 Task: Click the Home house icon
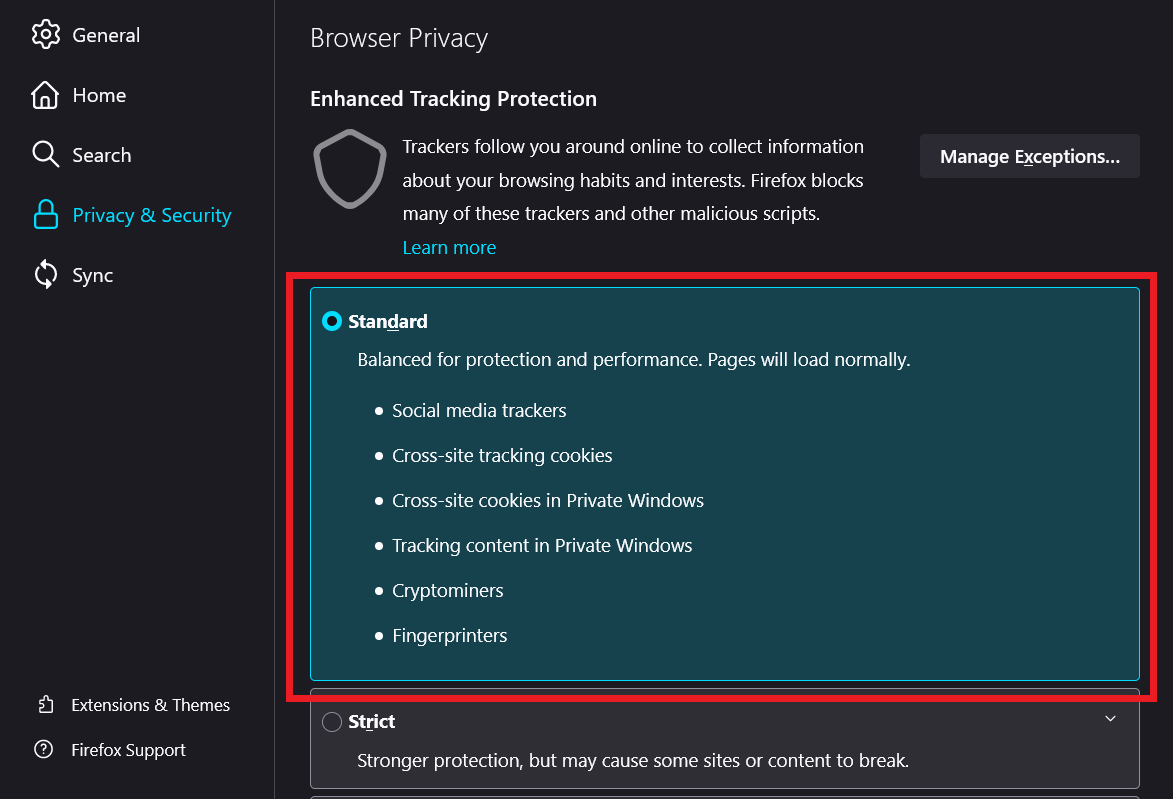point(45,95)
